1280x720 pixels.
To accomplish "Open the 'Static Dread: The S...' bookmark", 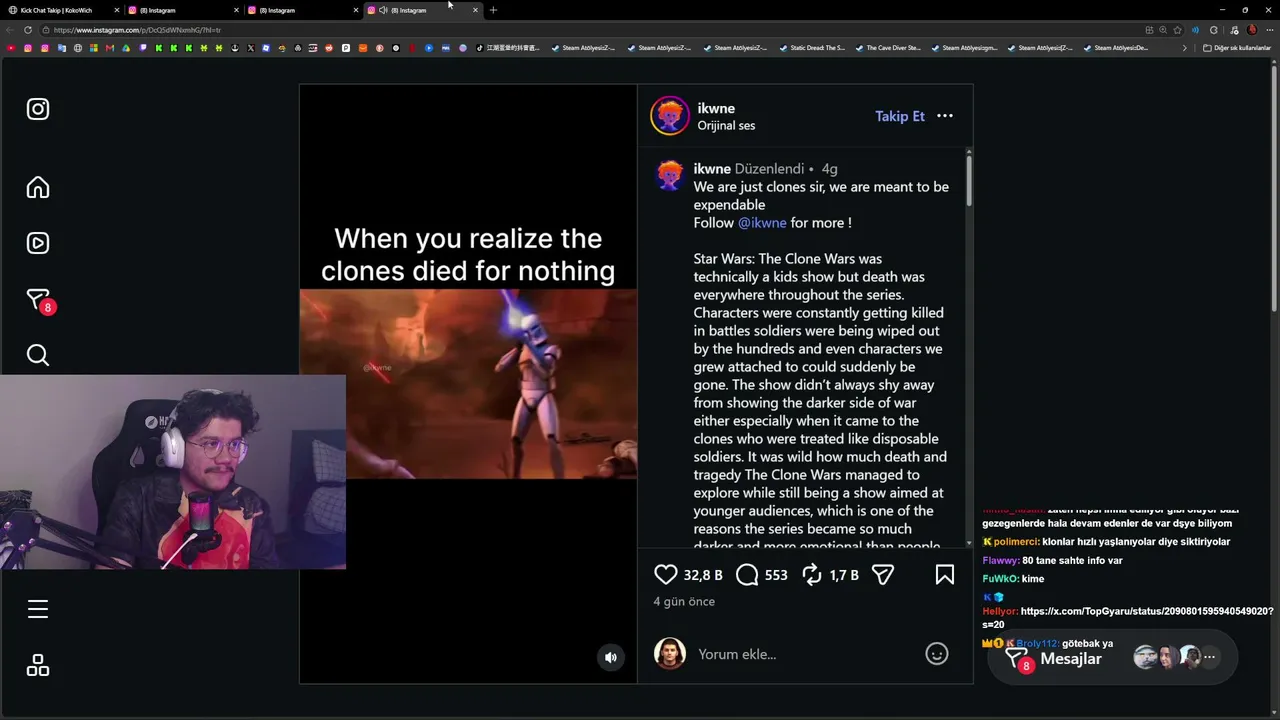I will click(x=812, y=48).
